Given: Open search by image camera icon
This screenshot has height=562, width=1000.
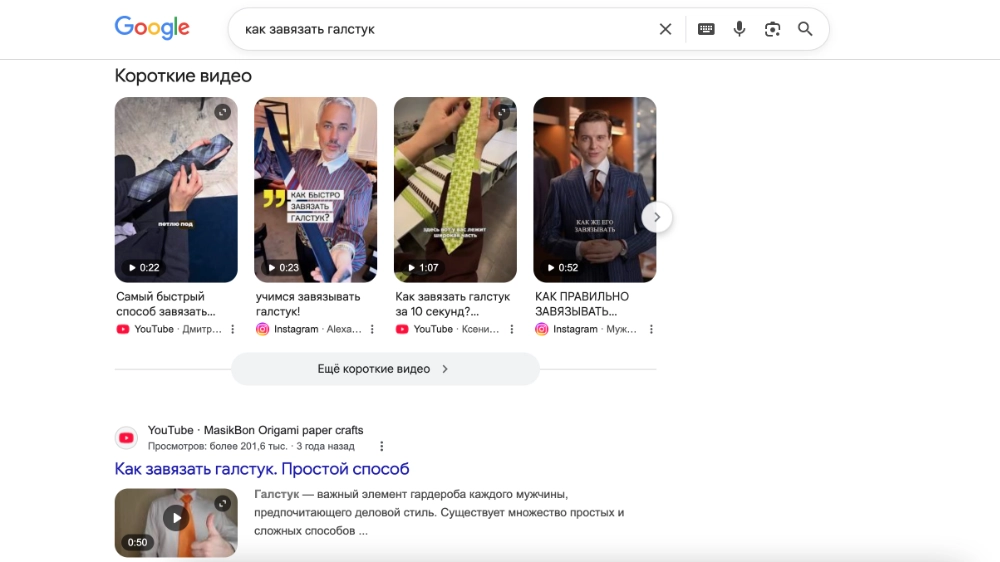Looking at the screenshot, I should click(x=772, y=29).
